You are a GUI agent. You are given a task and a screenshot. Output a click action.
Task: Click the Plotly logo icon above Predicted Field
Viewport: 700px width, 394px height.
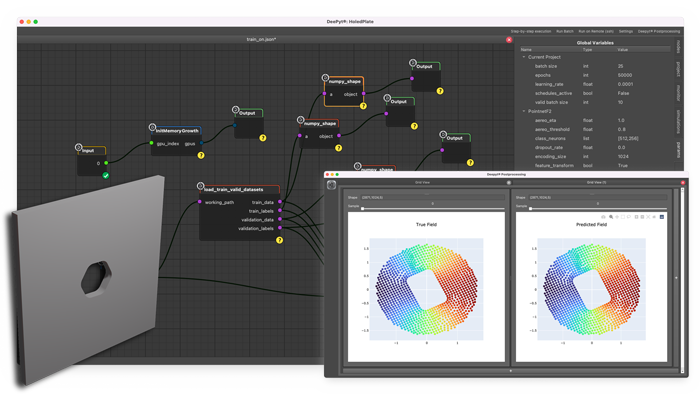[x=662, y=217]
